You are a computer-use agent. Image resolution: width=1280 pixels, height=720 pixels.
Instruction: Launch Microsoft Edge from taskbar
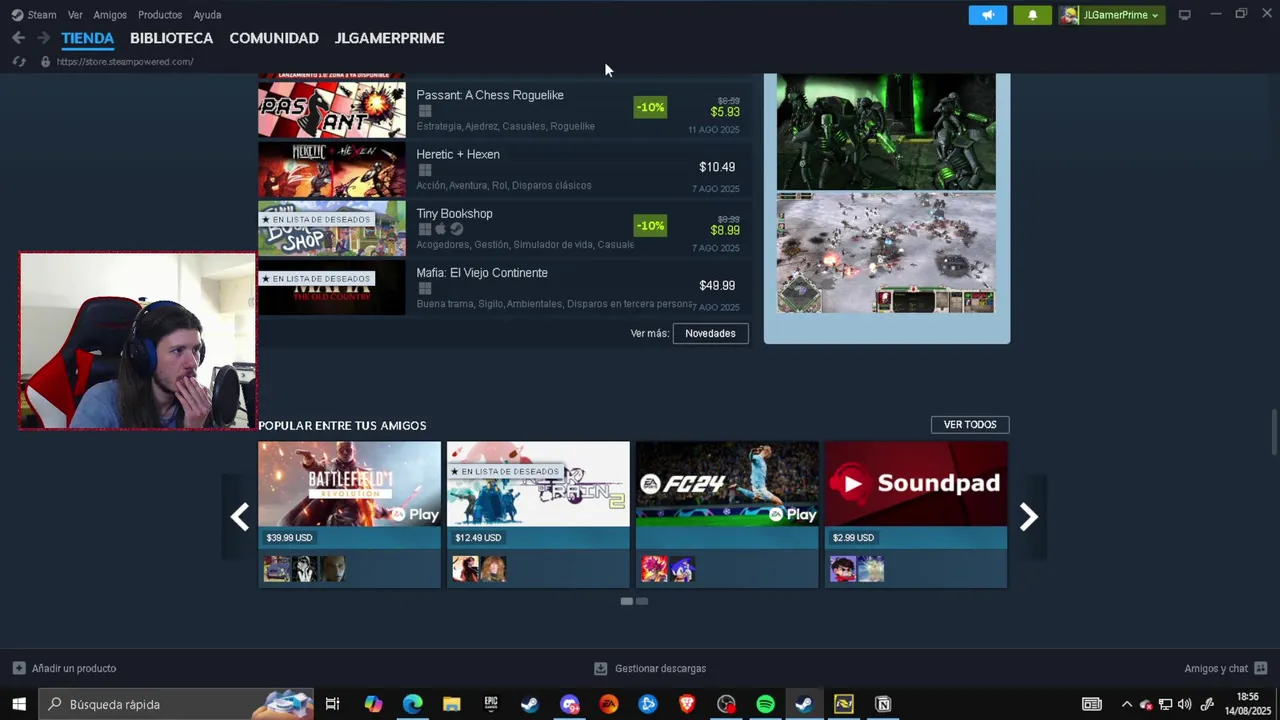[x=412, y=704]
